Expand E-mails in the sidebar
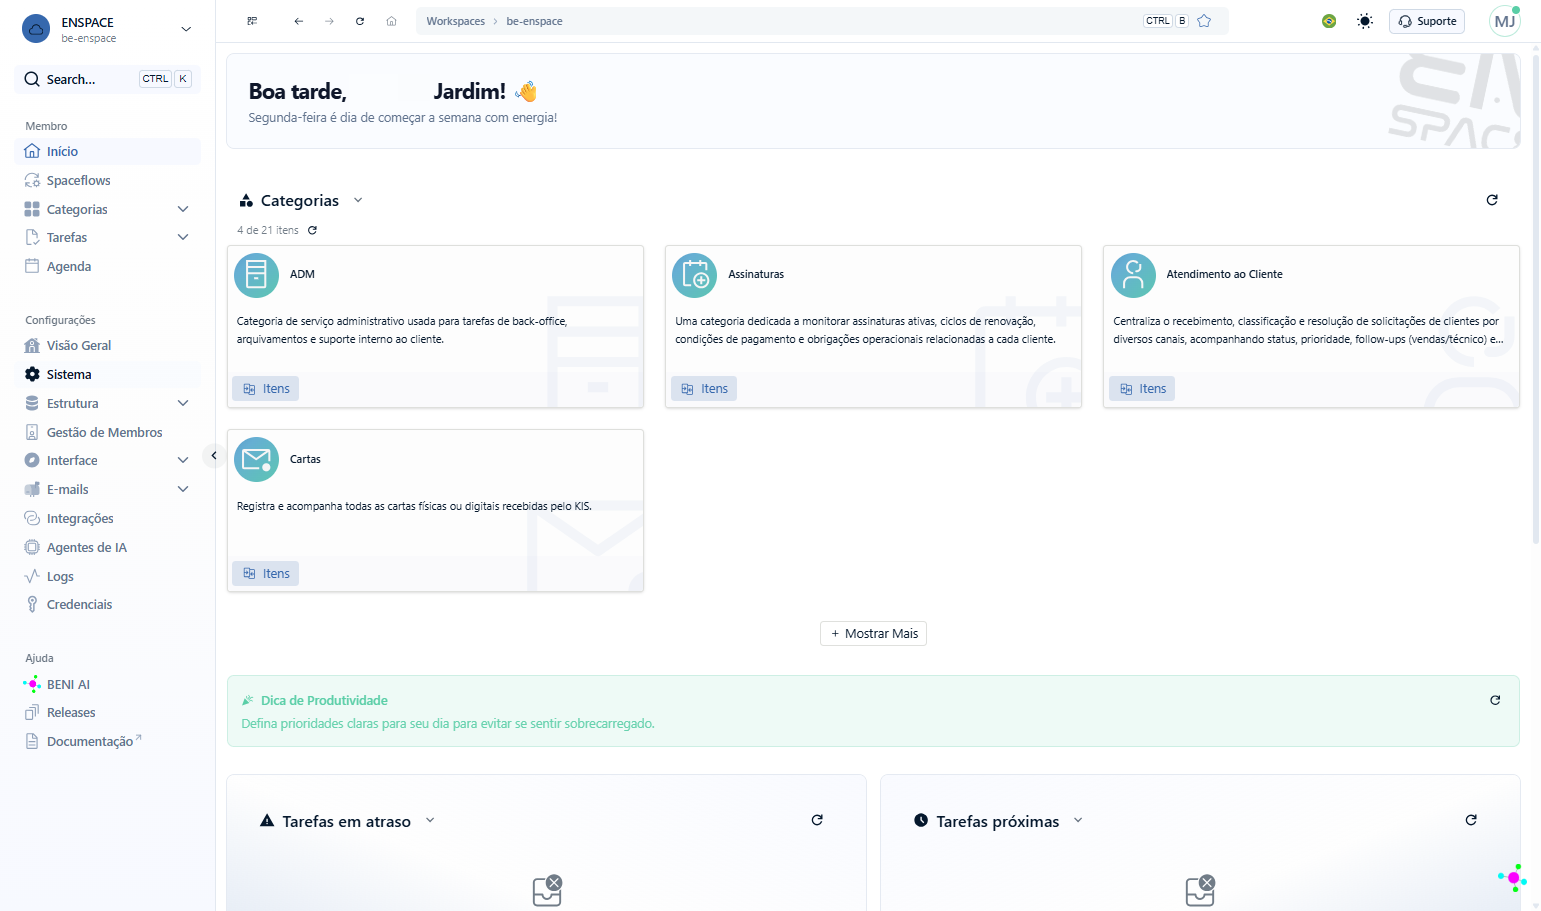The width and height of the screenshot is (1541, 911). point(183,489)
